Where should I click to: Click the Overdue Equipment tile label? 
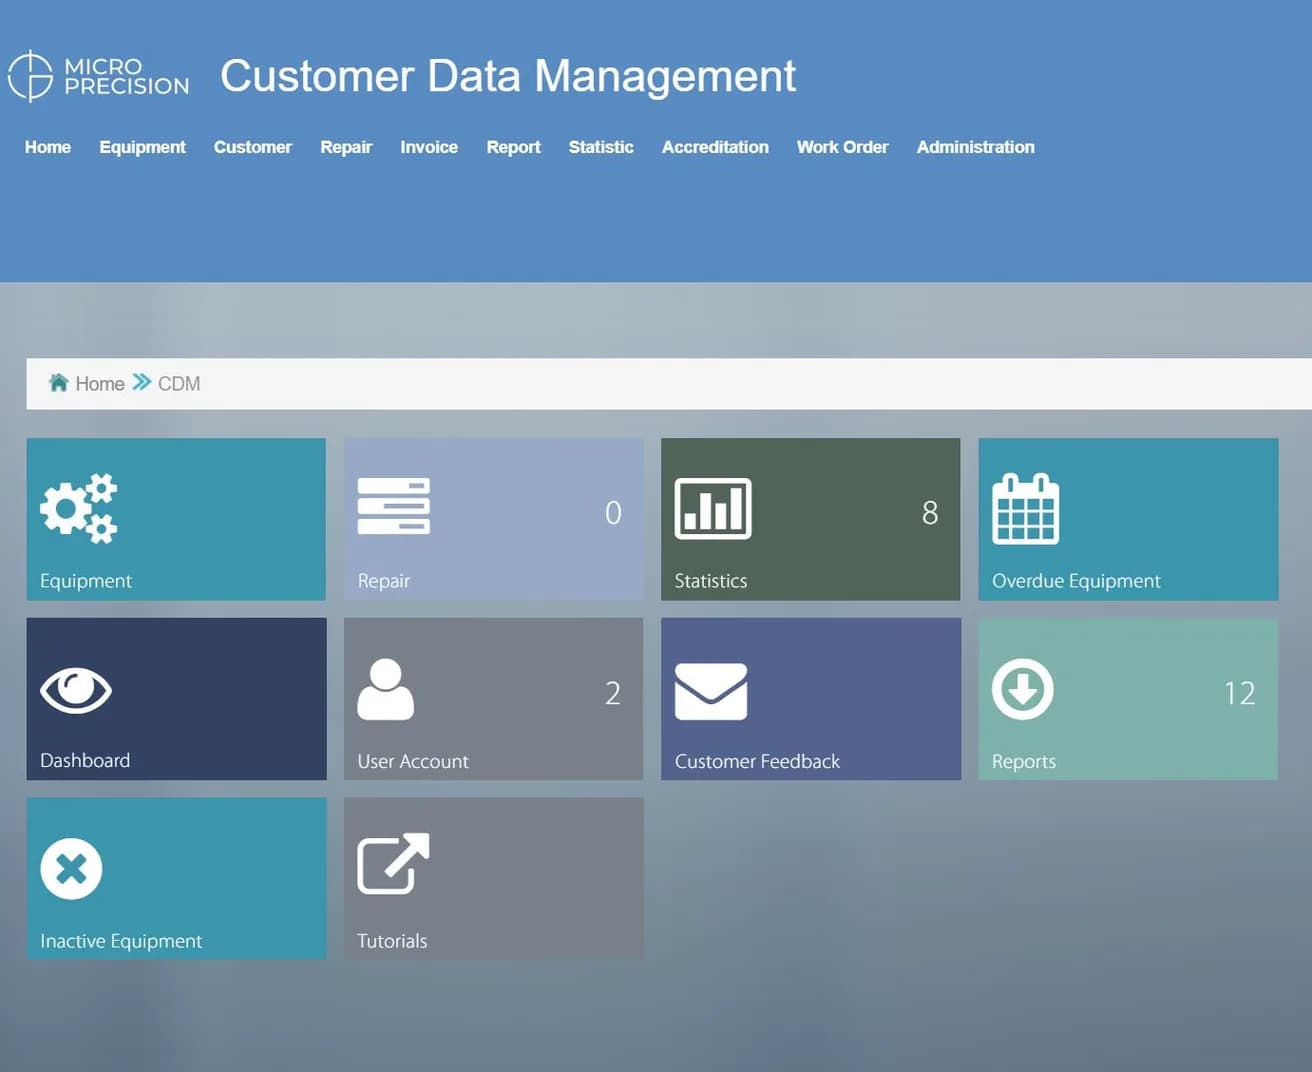coord(1076,581)
